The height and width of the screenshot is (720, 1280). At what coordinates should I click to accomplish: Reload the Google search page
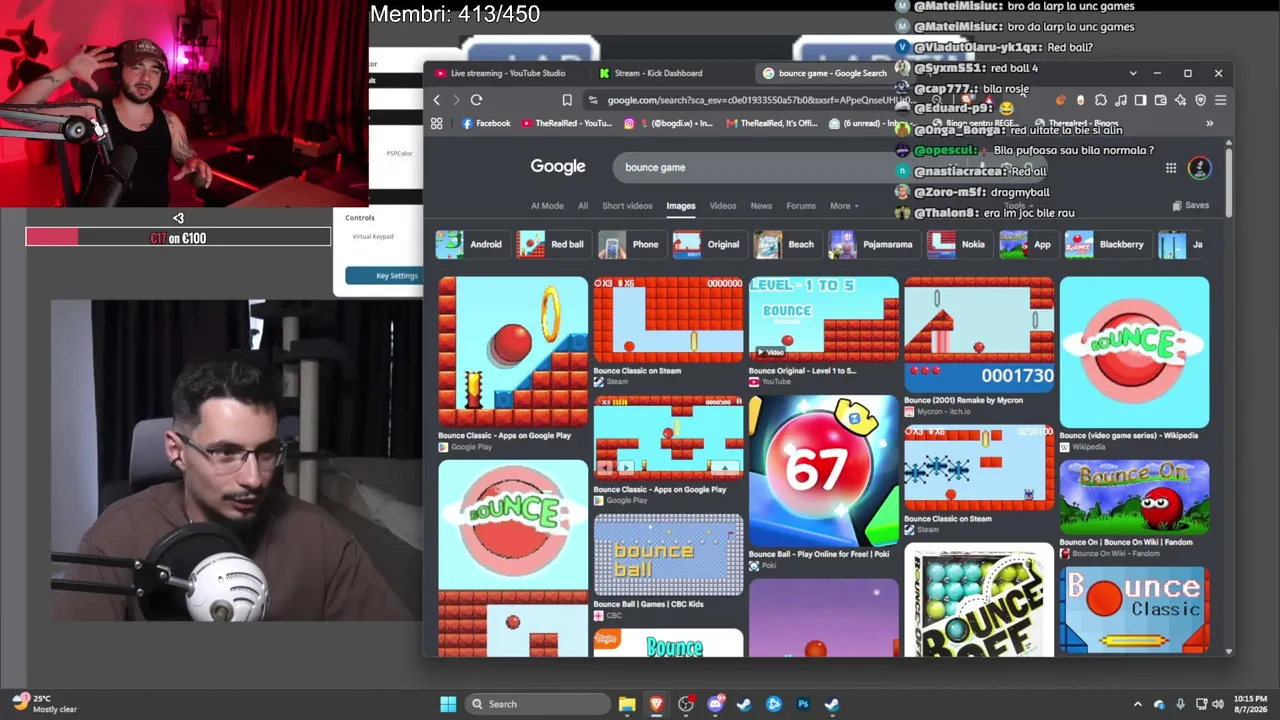[476, 100]
